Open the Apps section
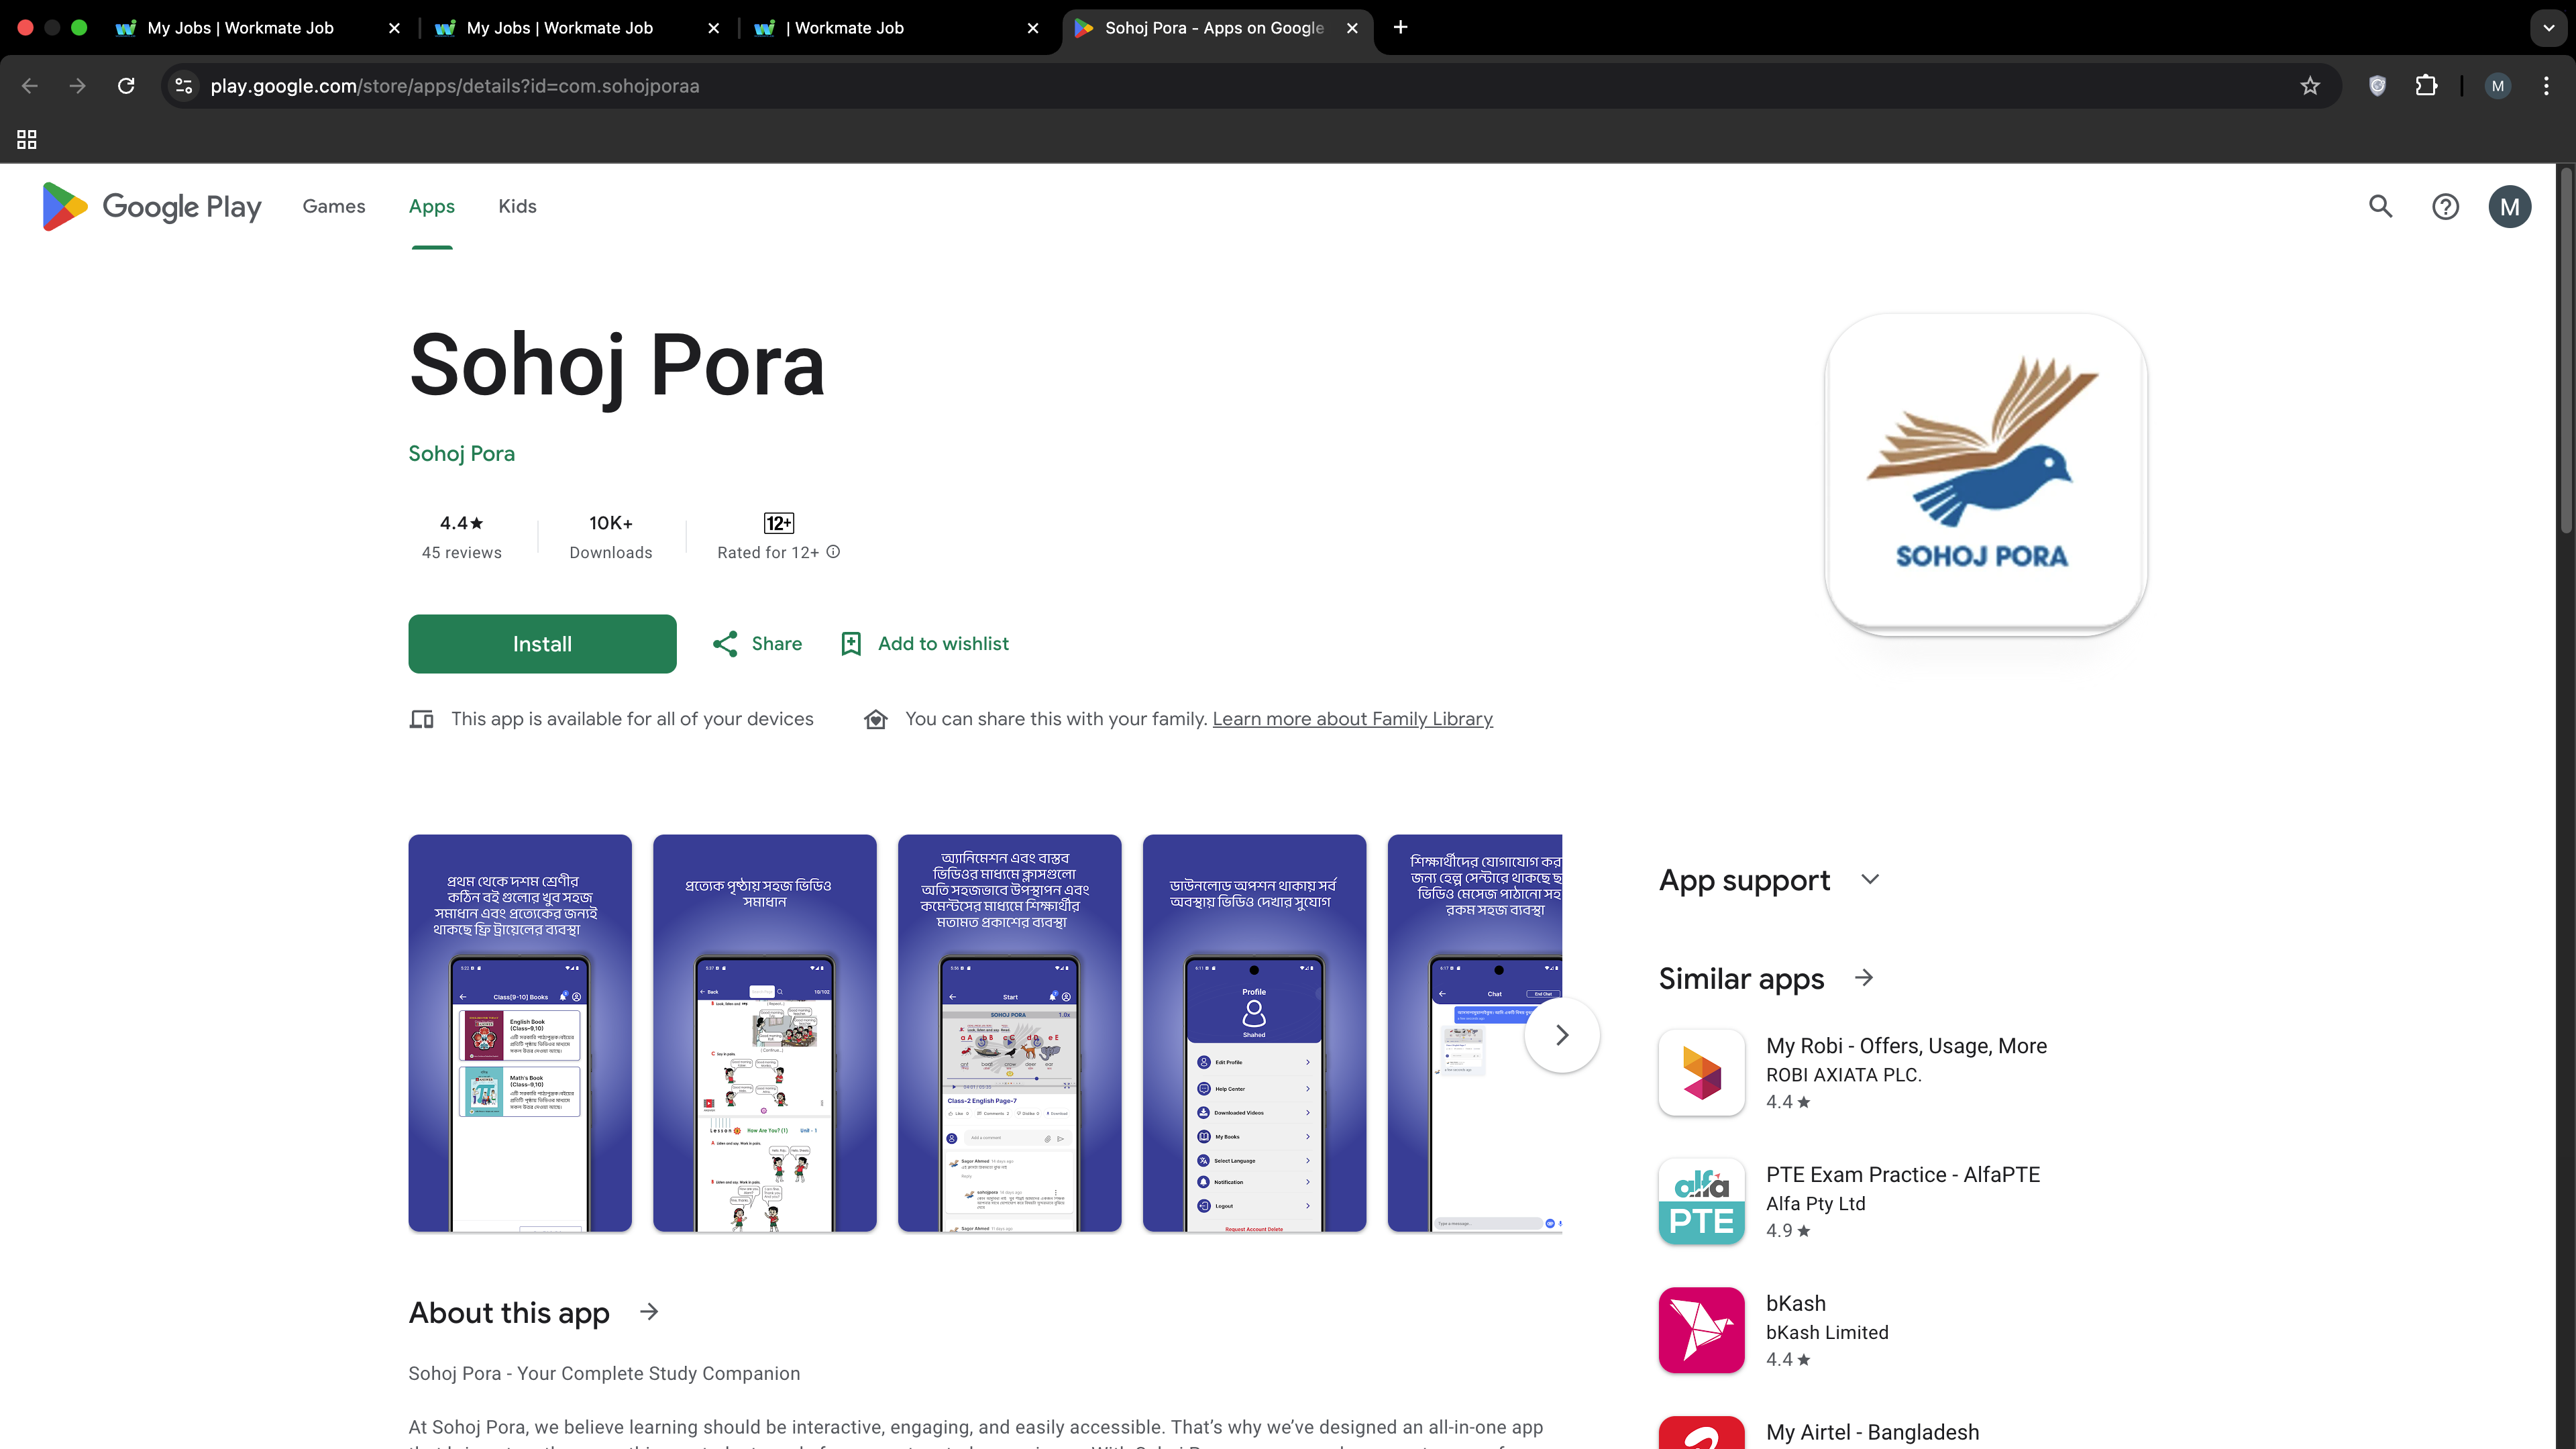This screenshot has width=2576, height=1449. (x=432, y=206)
